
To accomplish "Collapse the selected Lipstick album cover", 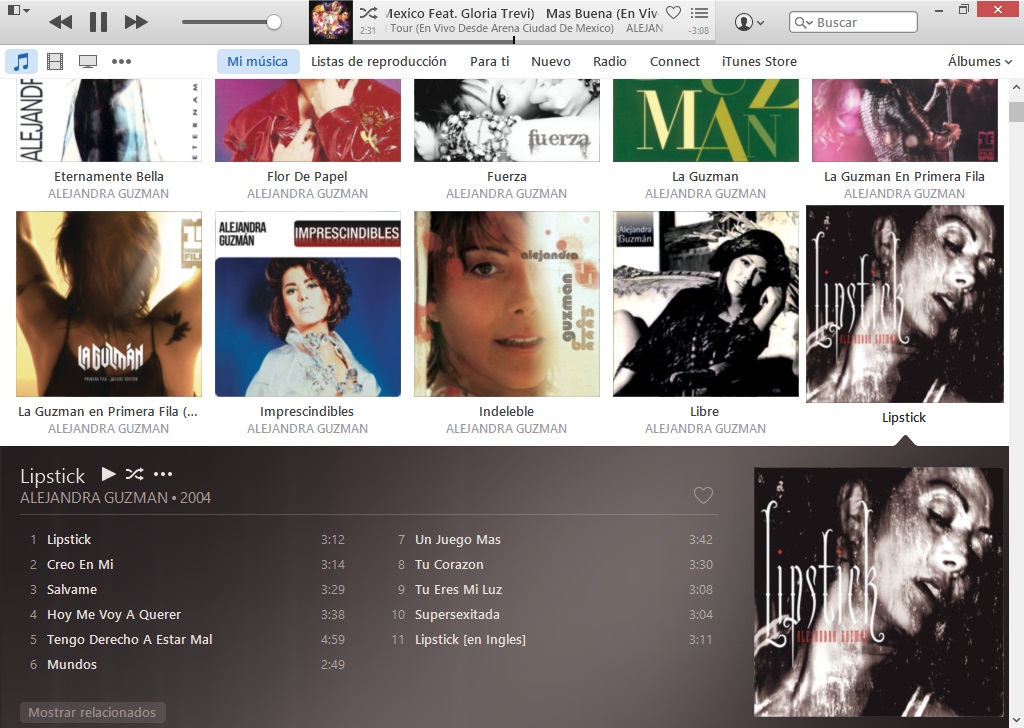I will (x=904, y=304).
